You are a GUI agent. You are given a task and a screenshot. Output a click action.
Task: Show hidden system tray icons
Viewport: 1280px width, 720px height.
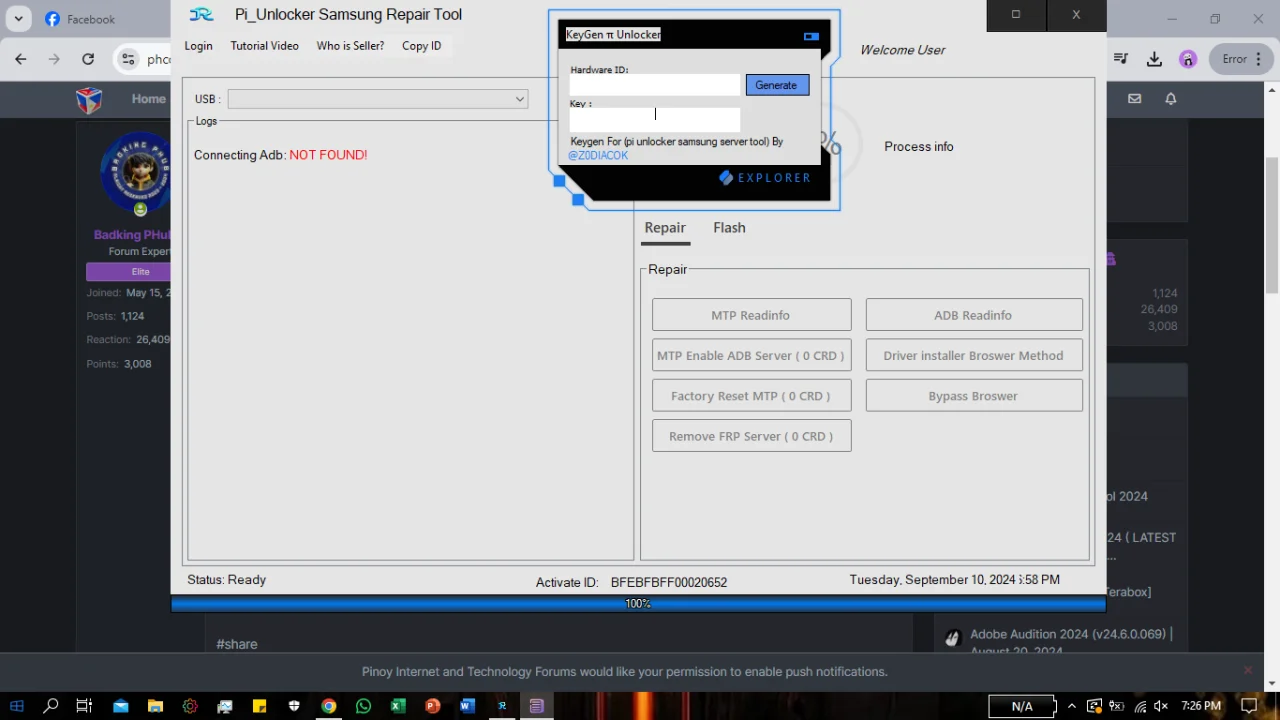[1072, 706]
